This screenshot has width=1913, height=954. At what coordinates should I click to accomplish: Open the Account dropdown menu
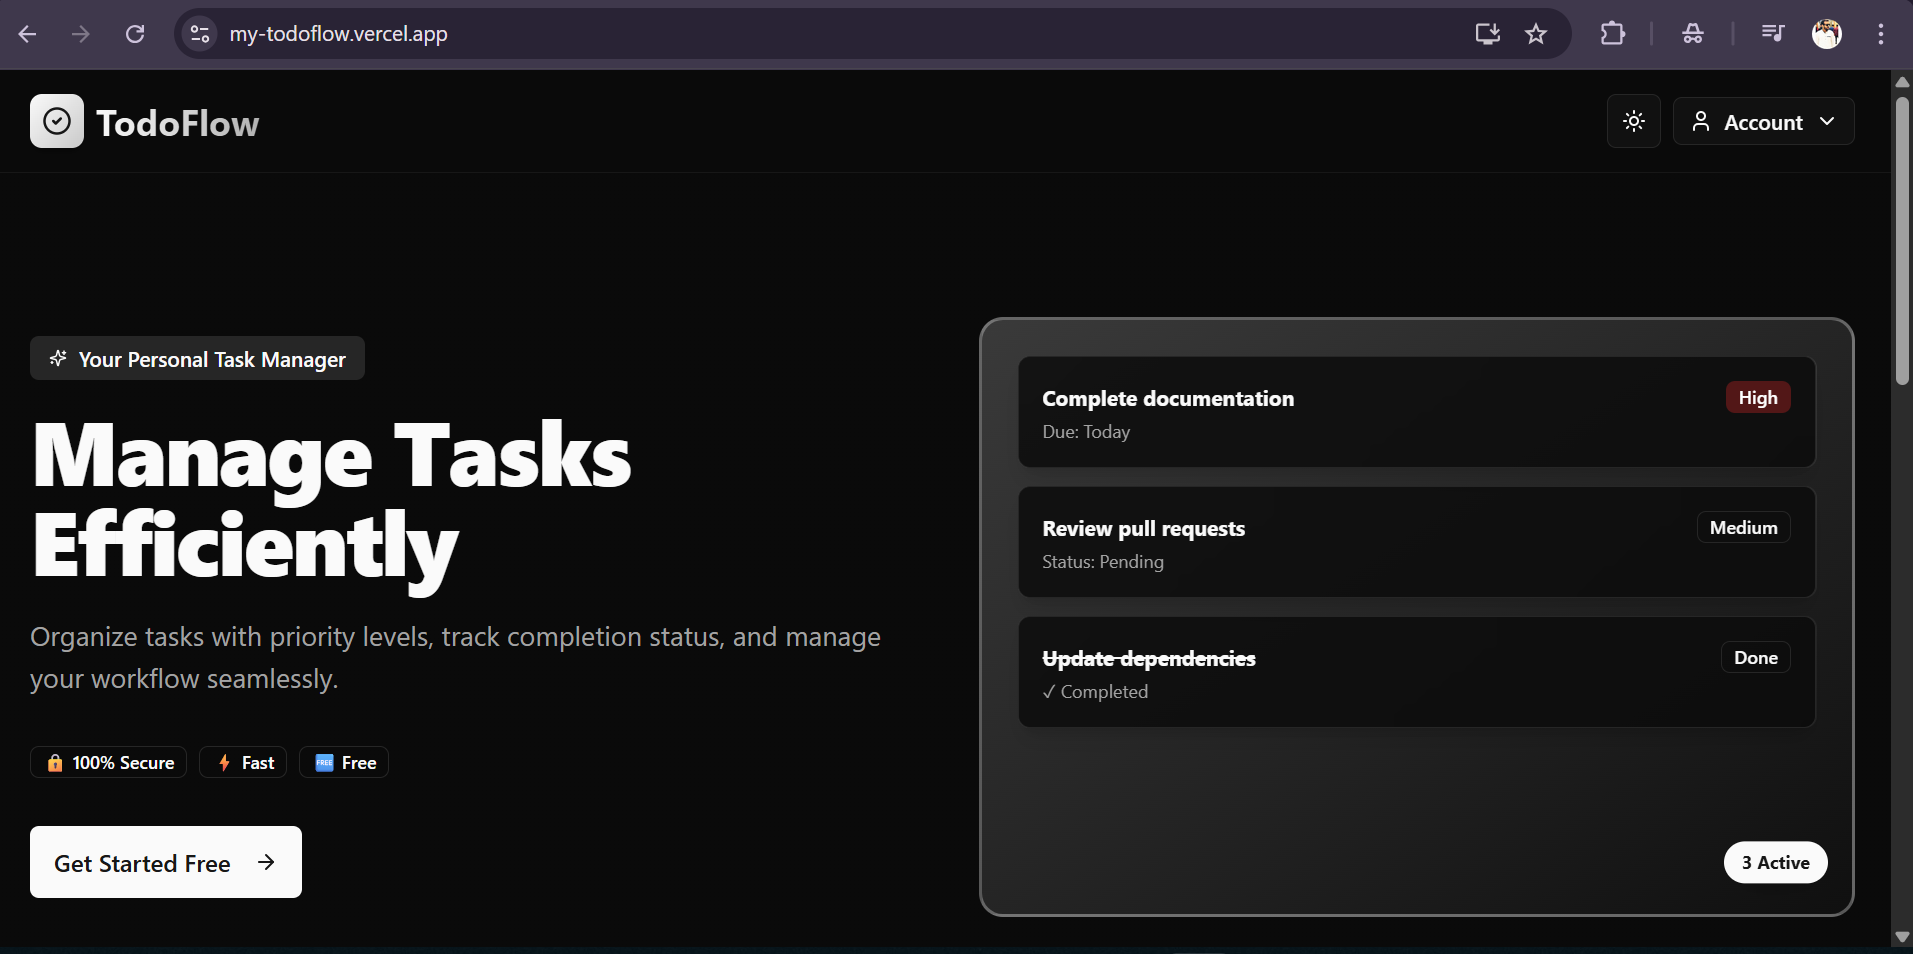click(1762, 122)
